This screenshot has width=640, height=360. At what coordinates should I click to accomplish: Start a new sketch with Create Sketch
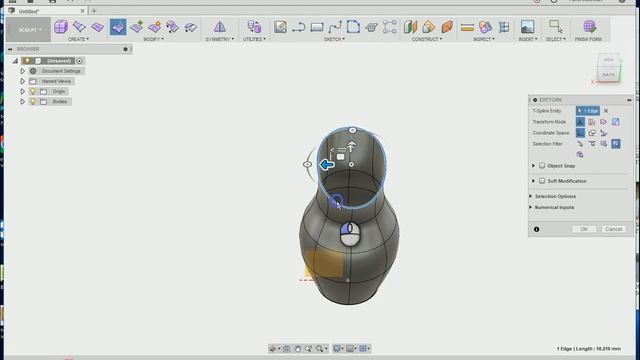point(280,27)
